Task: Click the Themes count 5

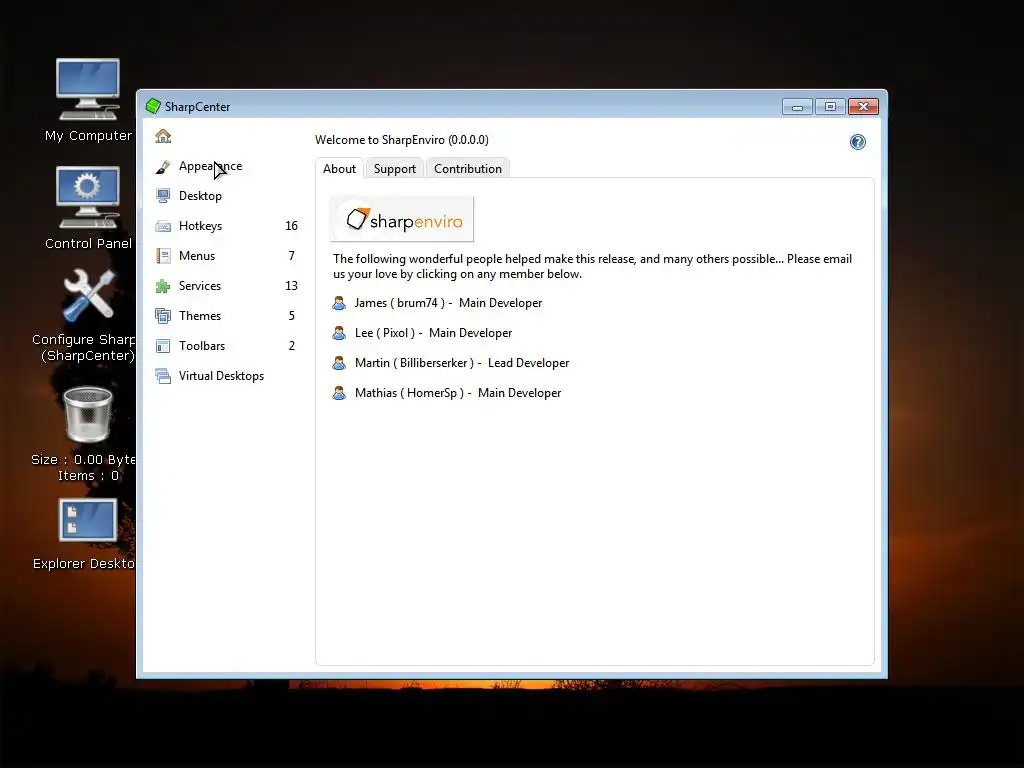Action: coord(291,316)
